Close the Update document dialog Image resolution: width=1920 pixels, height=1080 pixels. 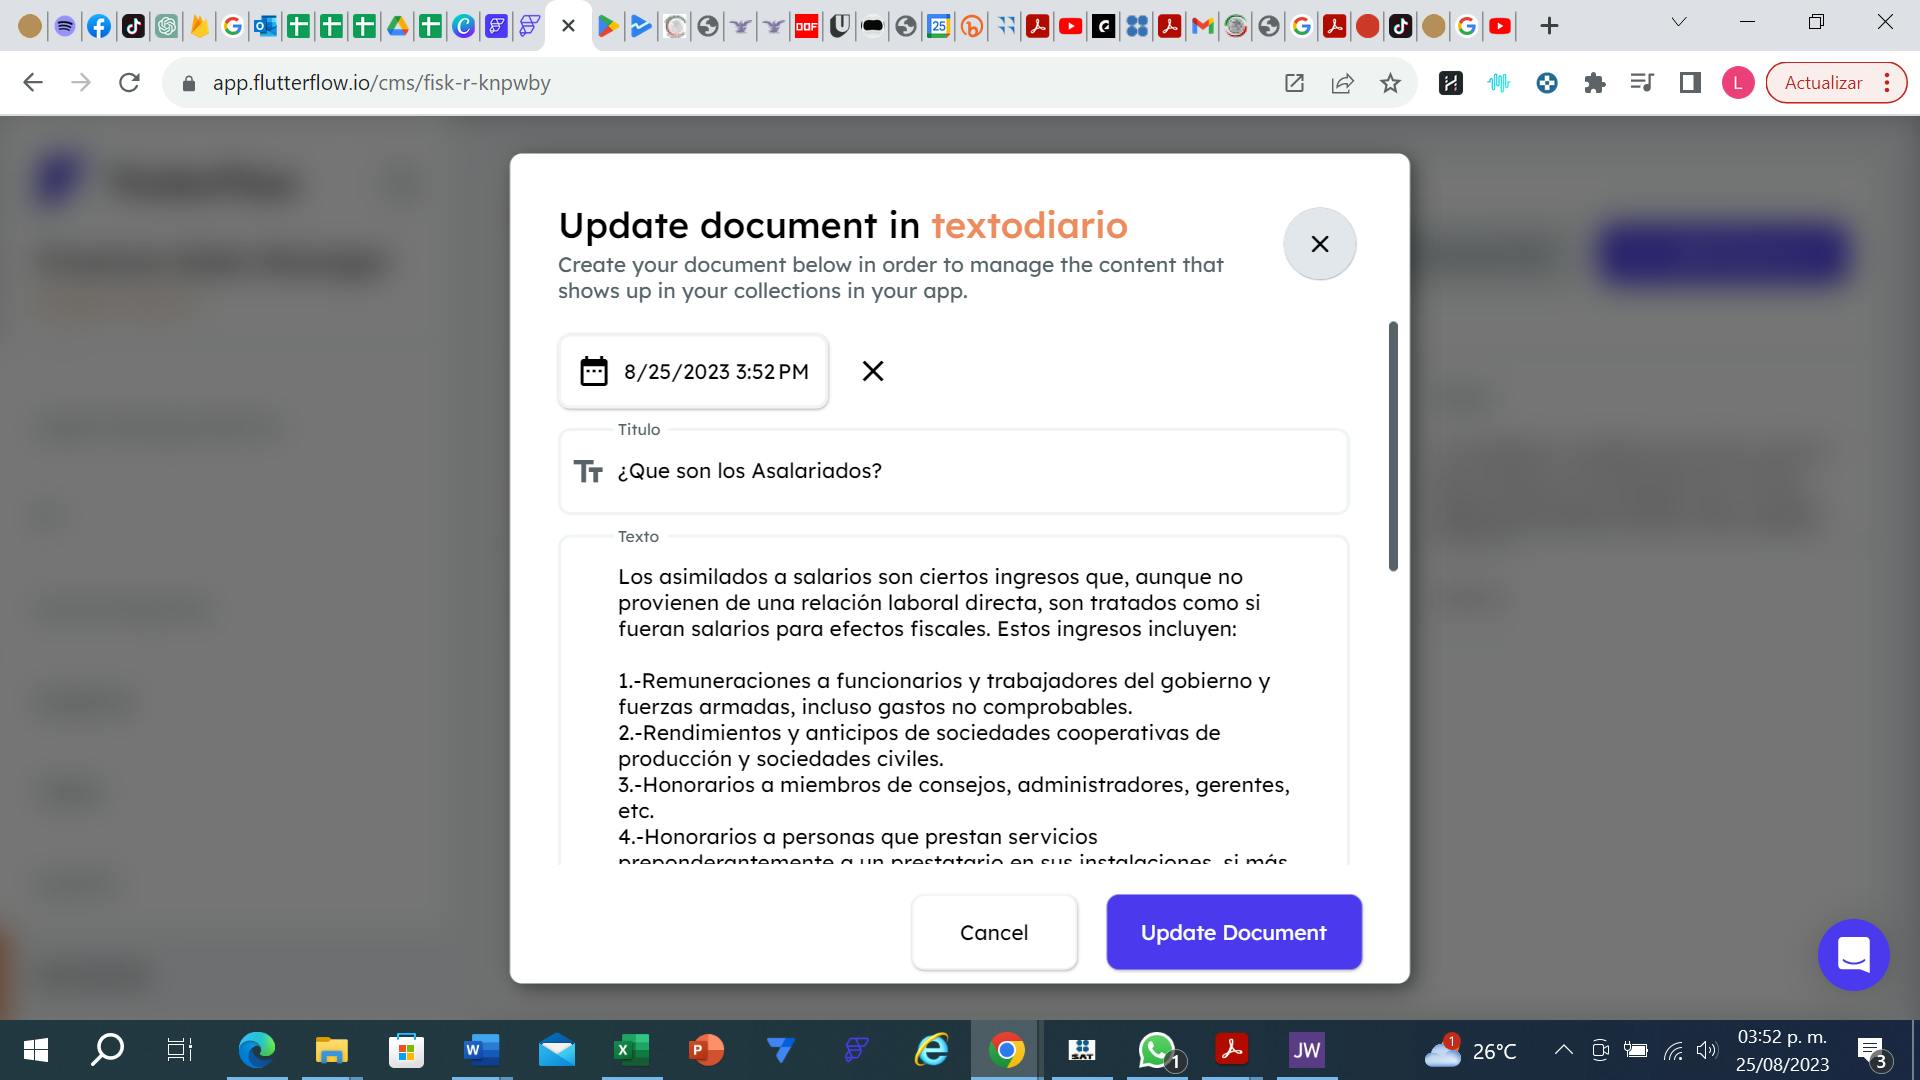(1319, 244)
